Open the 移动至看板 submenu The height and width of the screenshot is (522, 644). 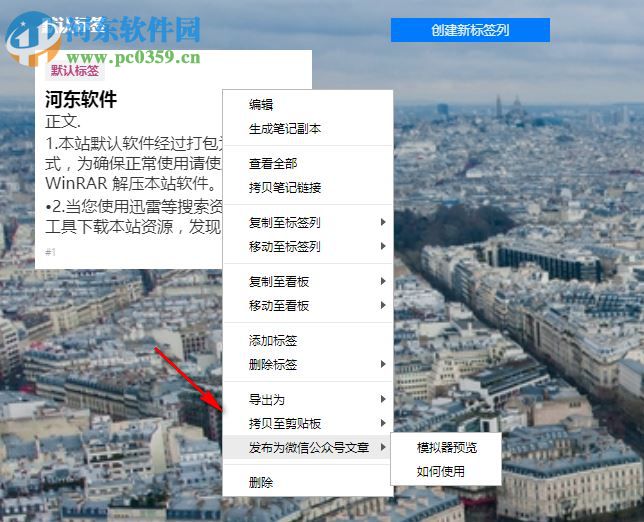click(x=308, y=305)
